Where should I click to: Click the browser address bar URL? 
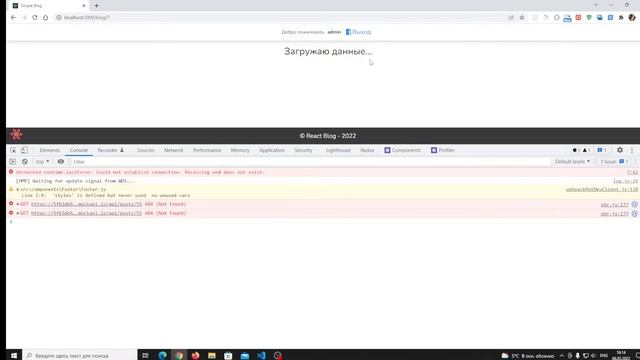(x=87, y=18)
